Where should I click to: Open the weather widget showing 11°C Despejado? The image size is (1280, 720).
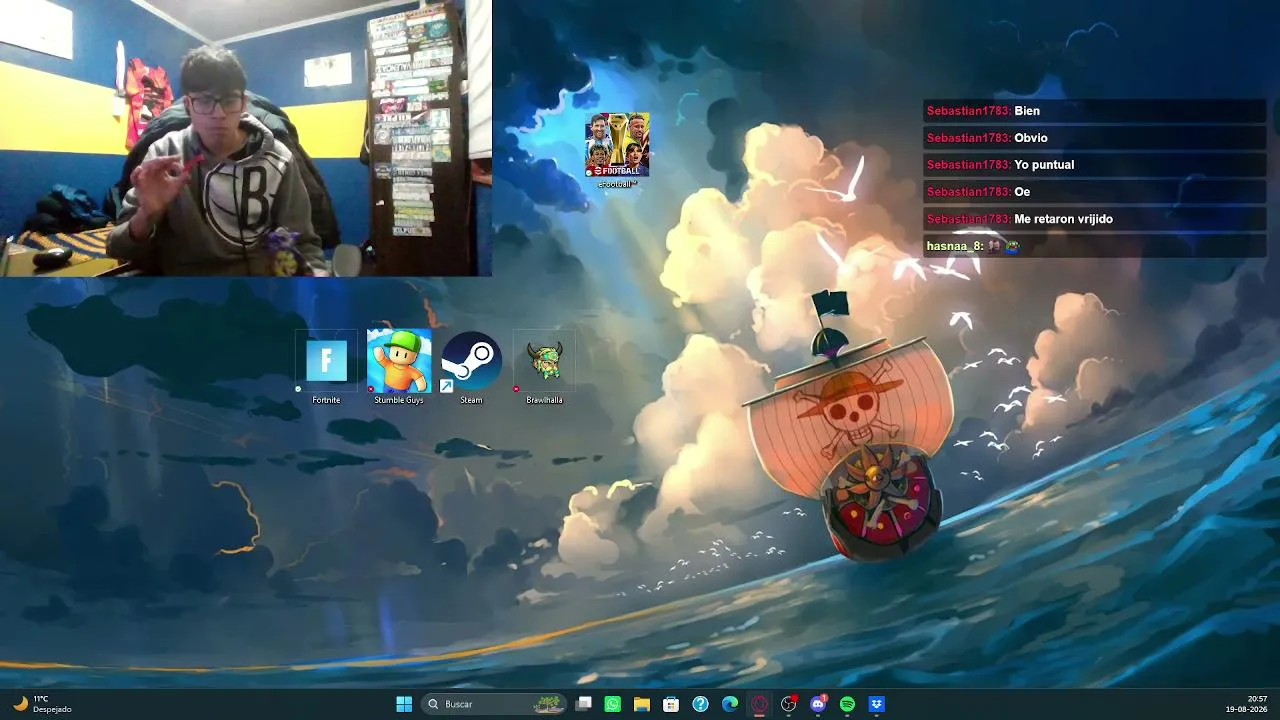point(42,704)
